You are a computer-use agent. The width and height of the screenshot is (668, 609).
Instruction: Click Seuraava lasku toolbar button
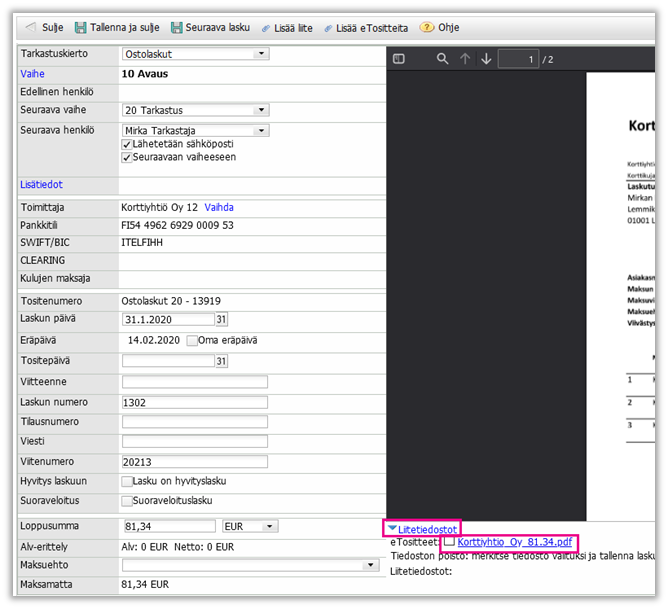point(210,28)
